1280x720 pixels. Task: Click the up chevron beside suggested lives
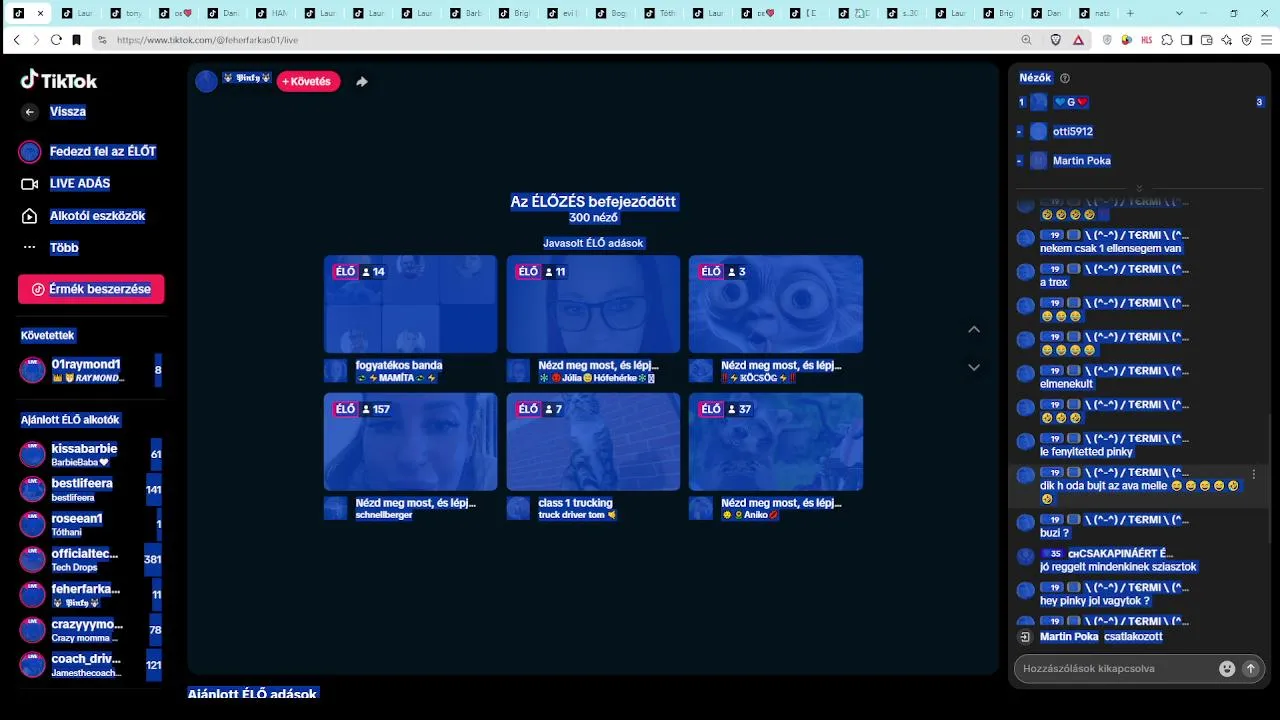[974, 330]
